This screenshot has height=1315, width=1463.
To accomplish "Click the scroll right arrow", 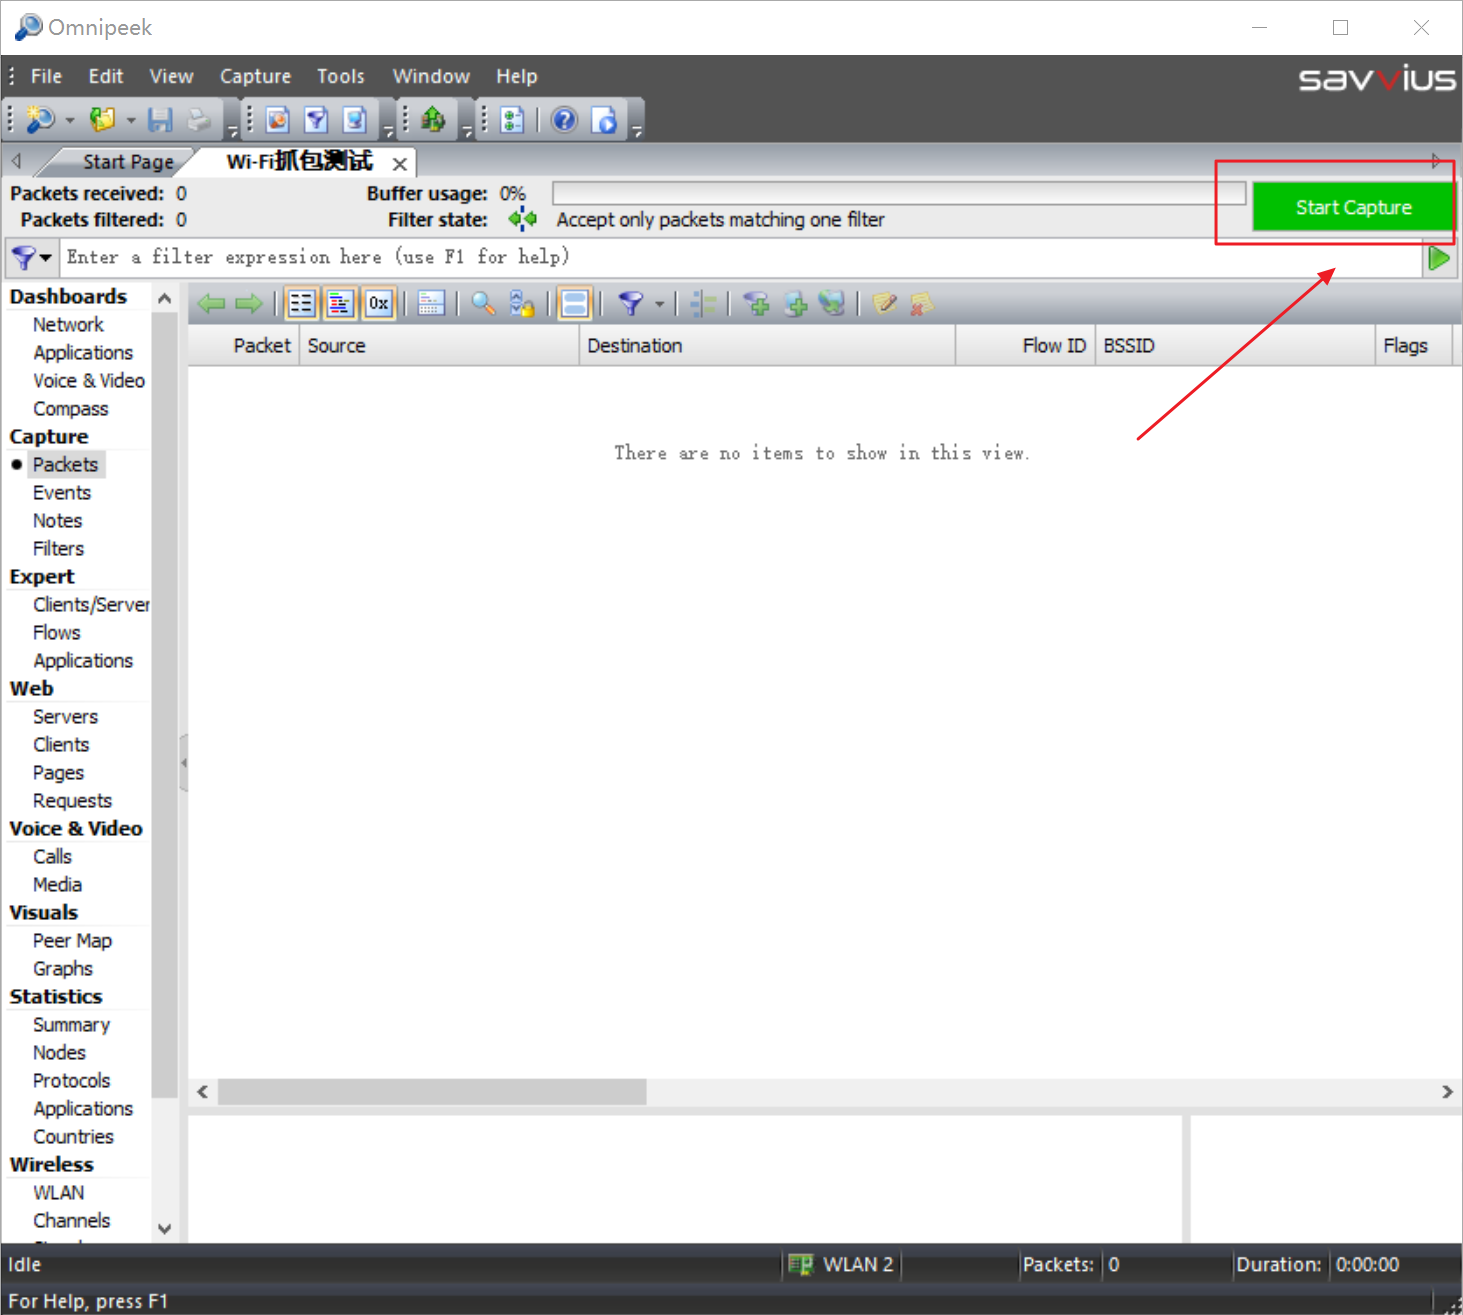I will click(1447, 1092).
